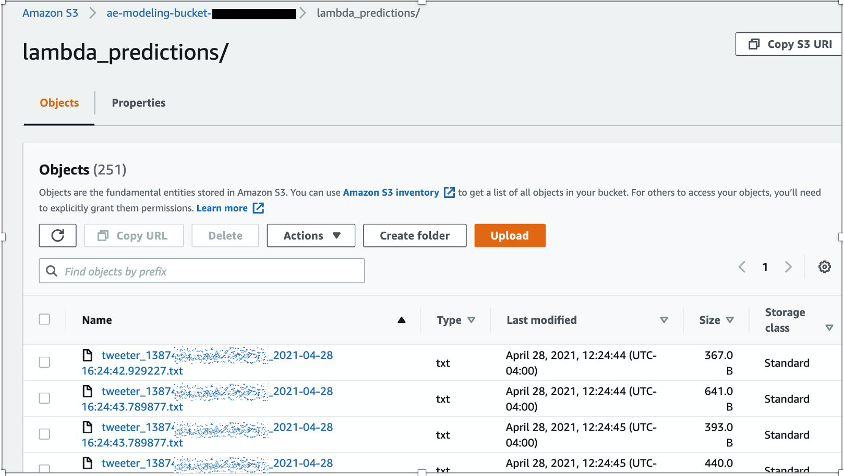Click file icon of 16:24:42.929227.txt object
This screenshot has width=844, height=476.
point(87,355)
